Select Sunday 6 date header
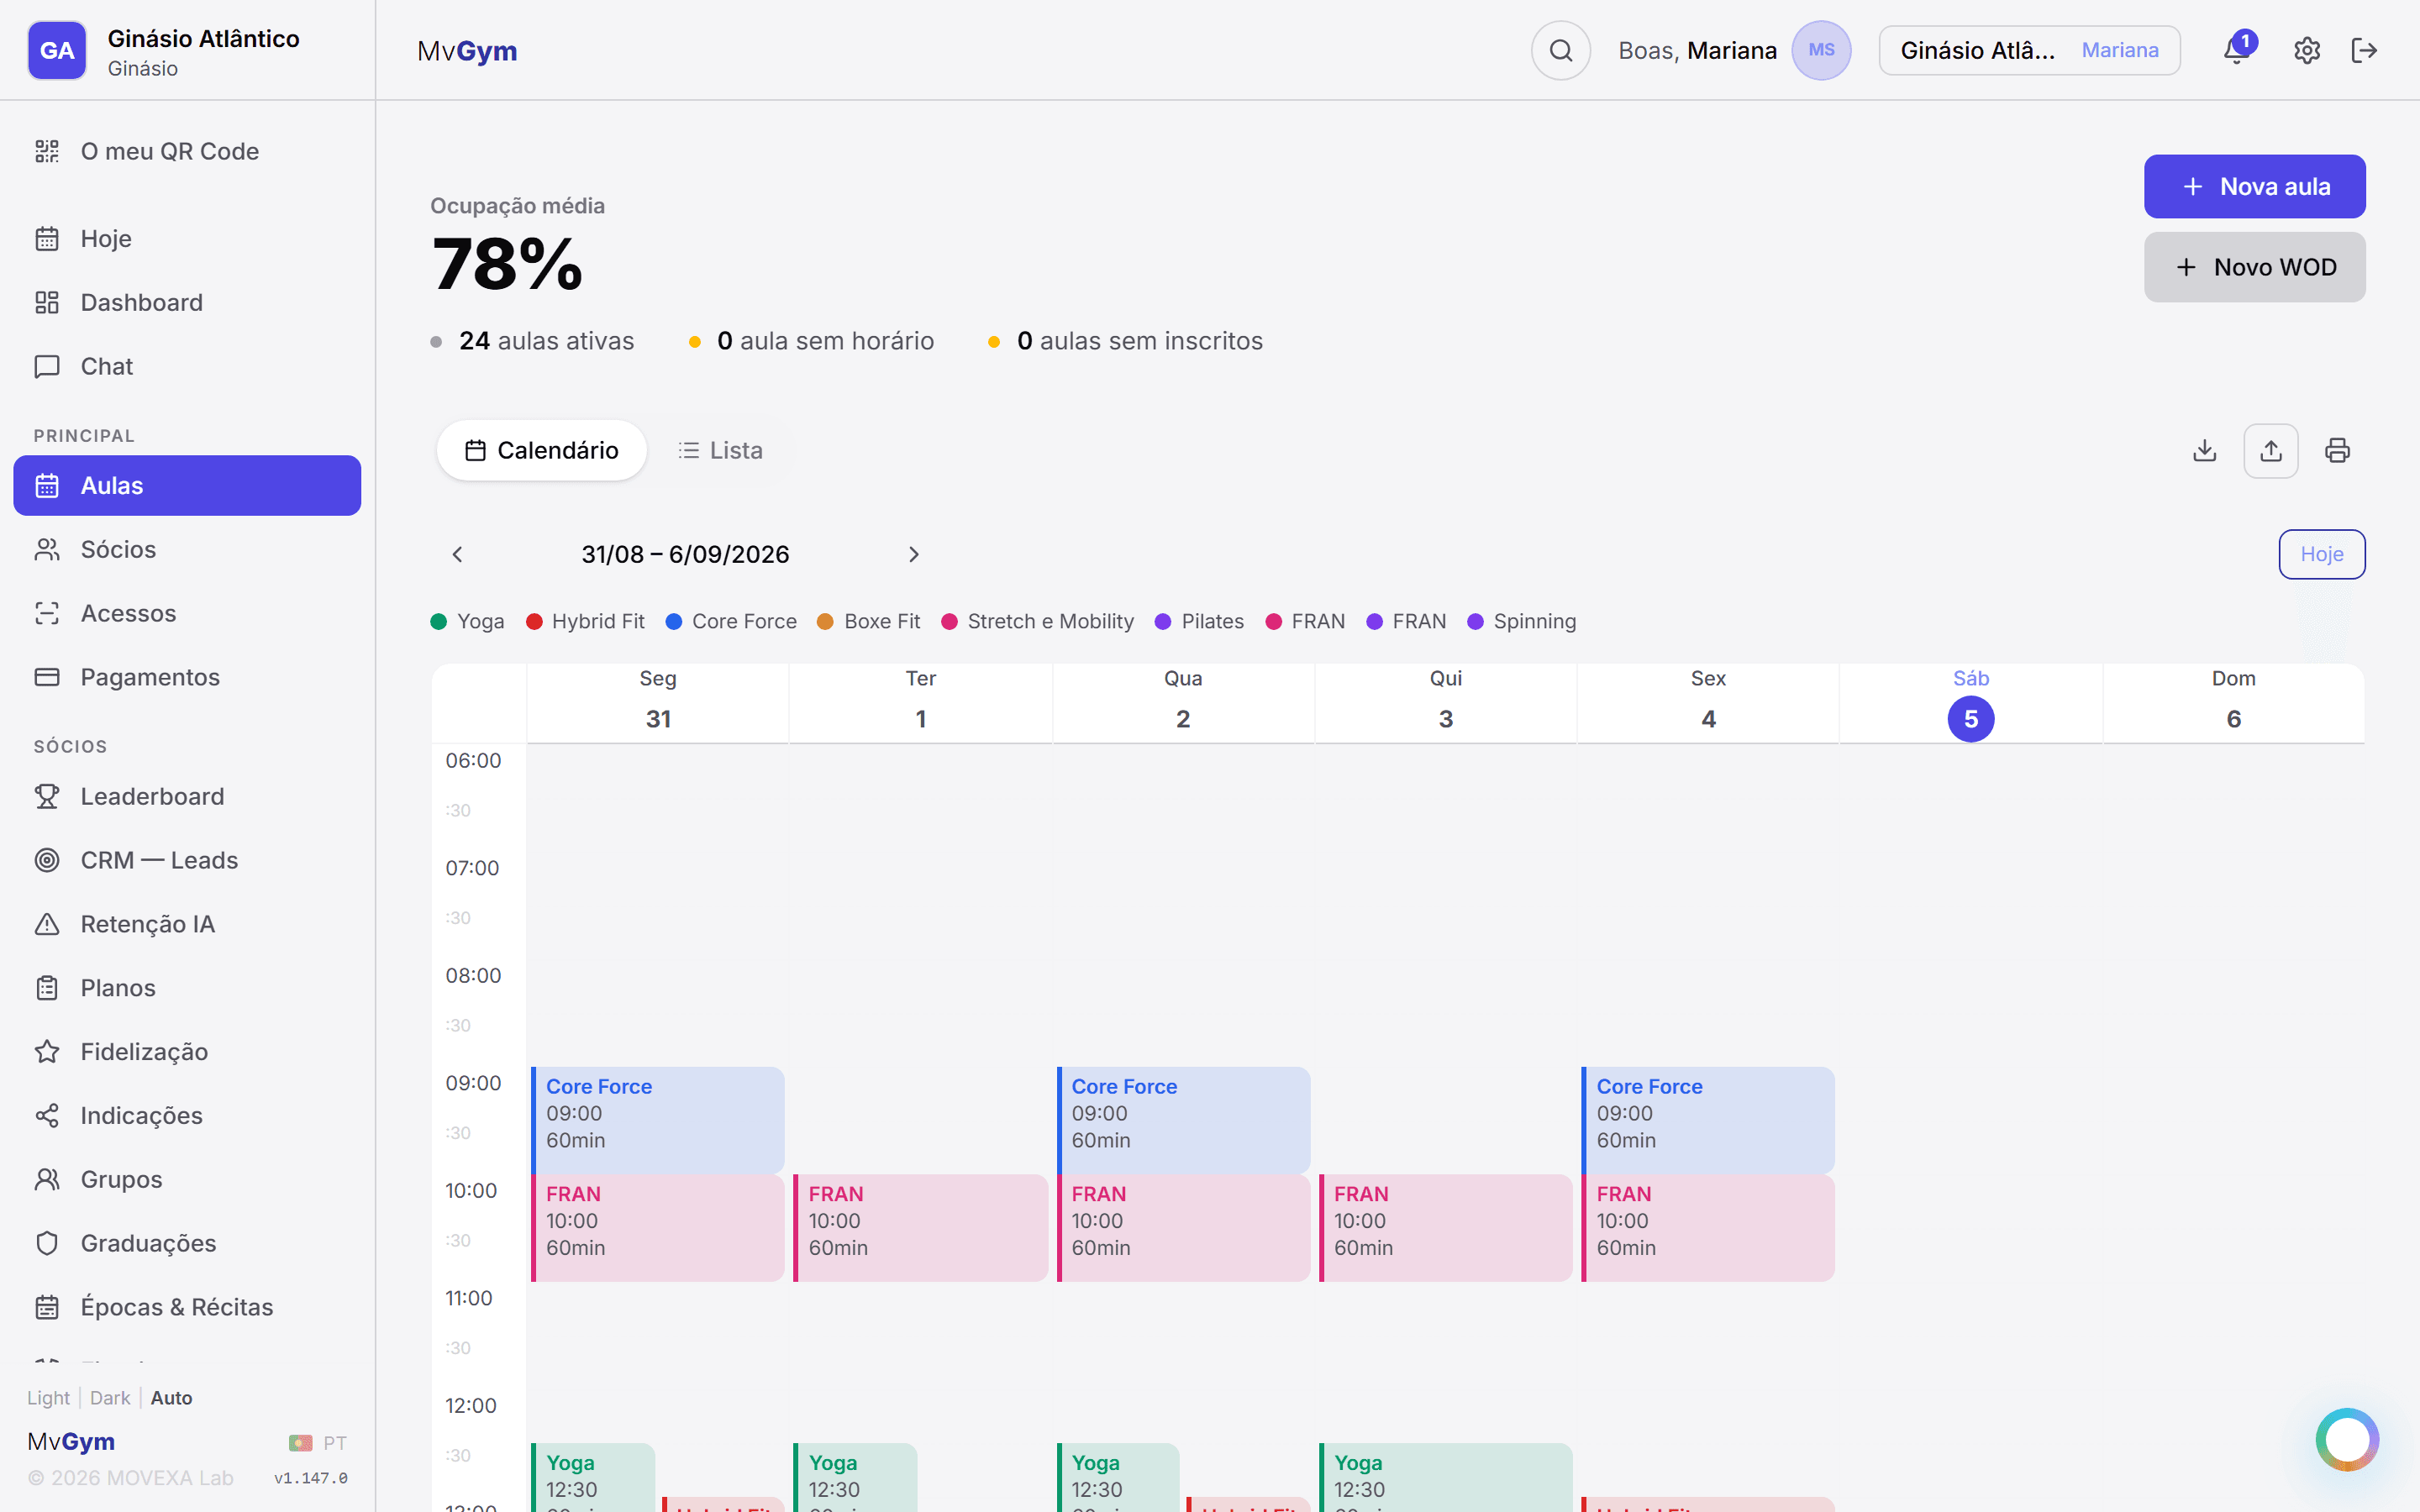2420x1512 pixels. [x=2233, y=704]
